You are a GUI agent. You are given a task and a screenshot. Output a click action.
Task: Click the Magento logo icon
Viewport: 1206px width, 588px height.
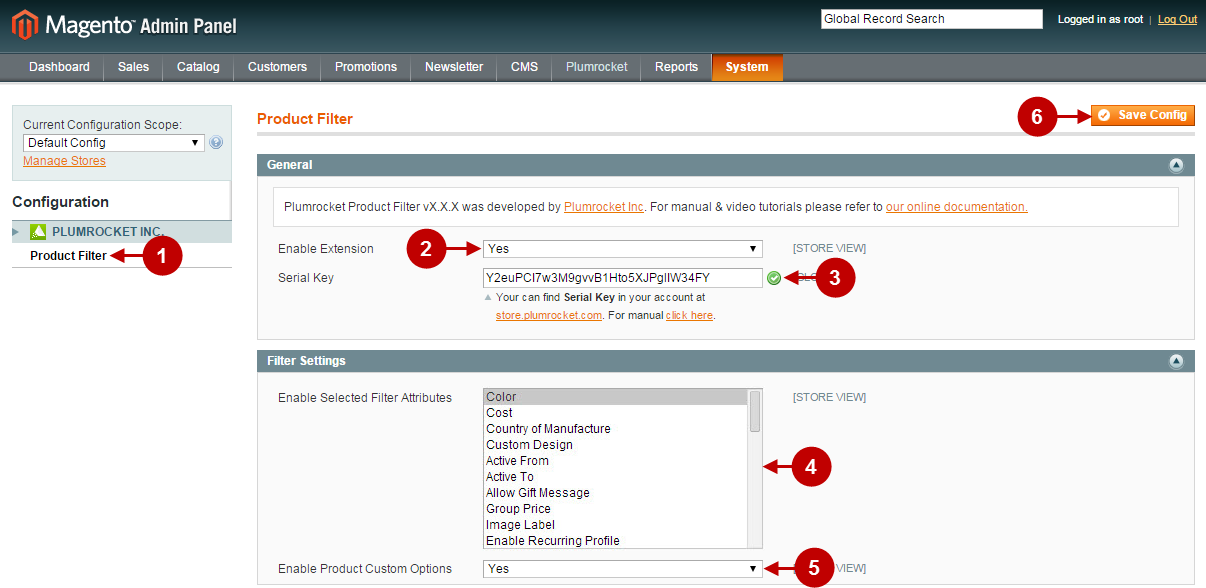coord(24,25)
